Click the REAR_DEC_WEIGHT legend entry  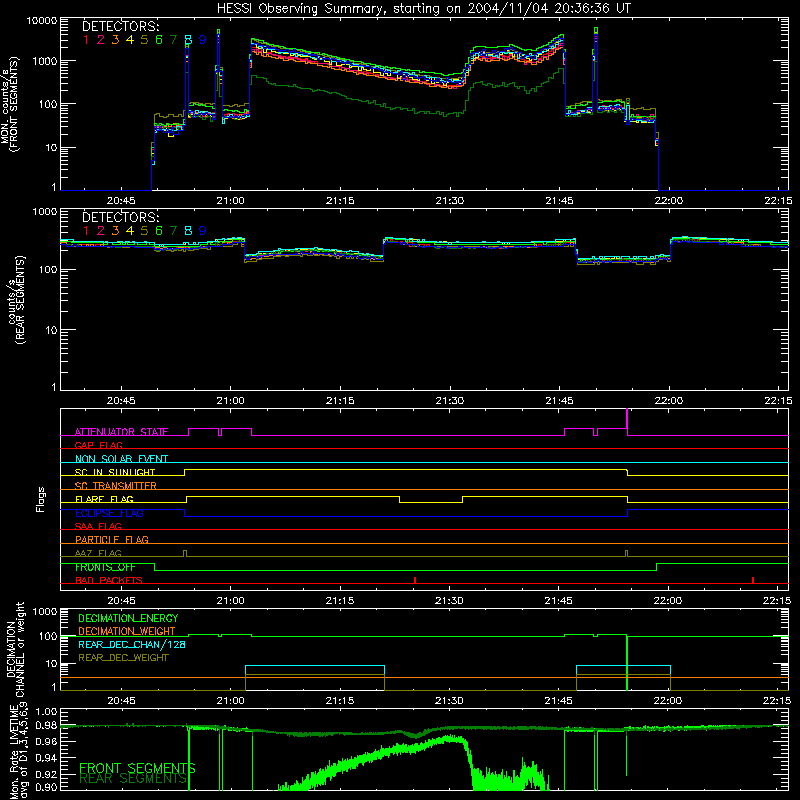[x=123, y=658]
